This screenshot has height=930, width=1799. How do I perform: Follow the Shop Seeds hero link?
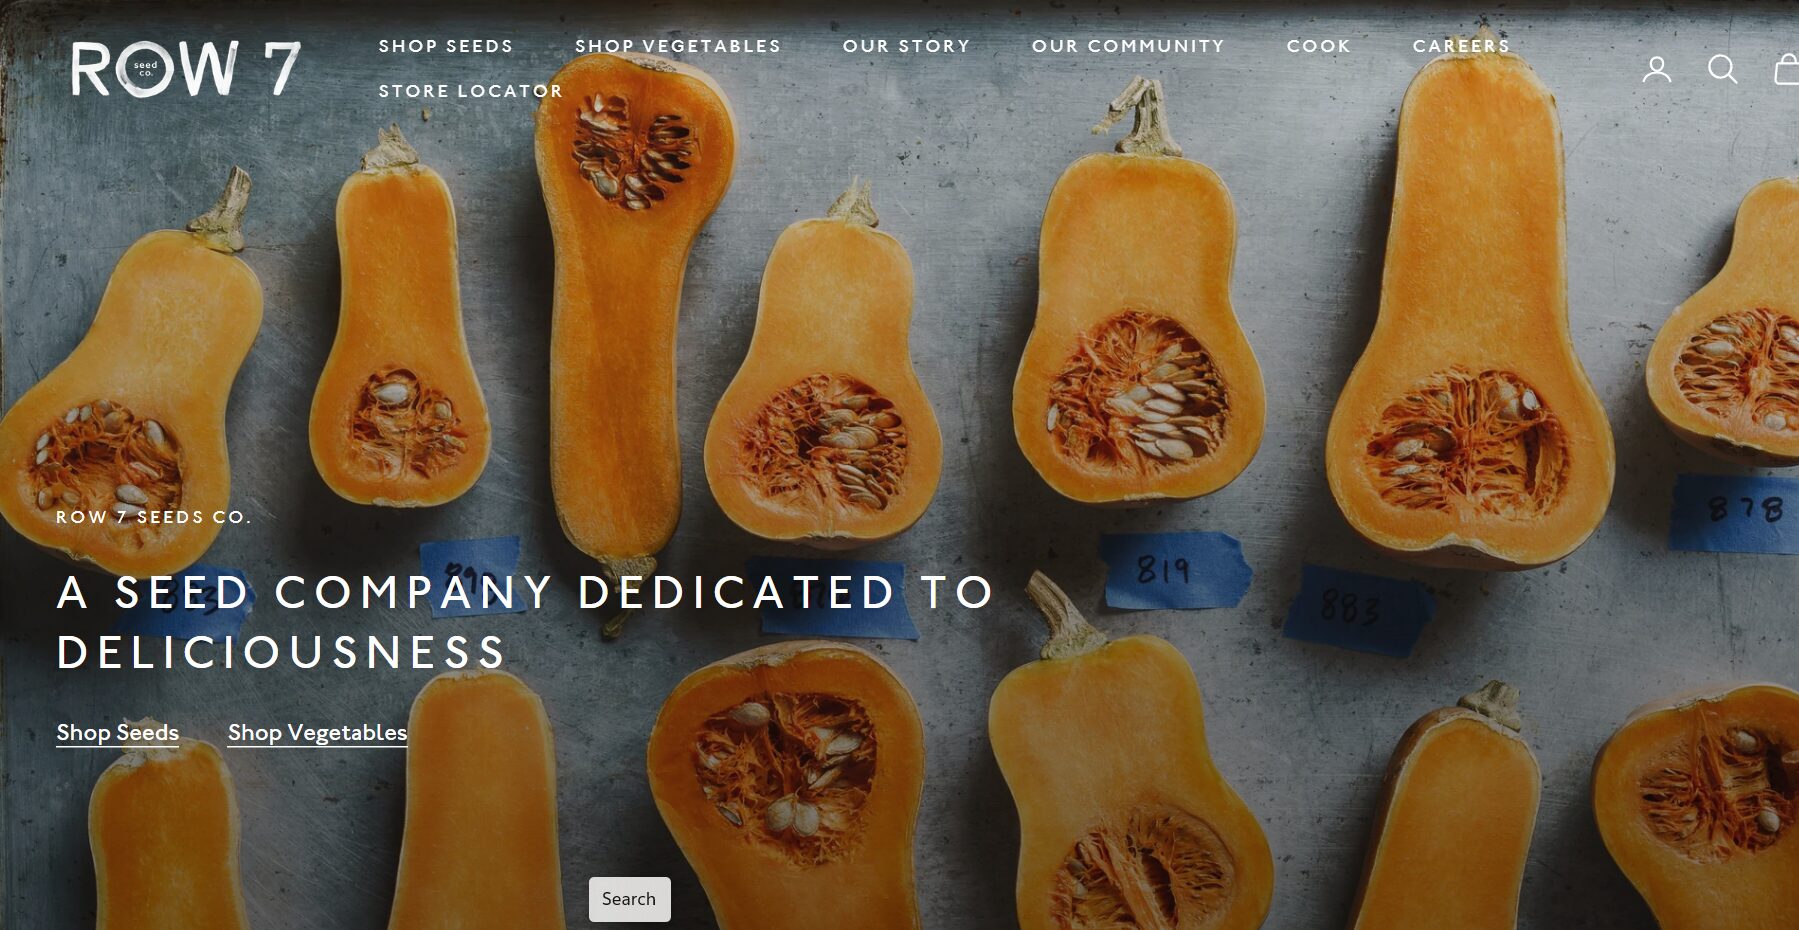click(118, 733)
